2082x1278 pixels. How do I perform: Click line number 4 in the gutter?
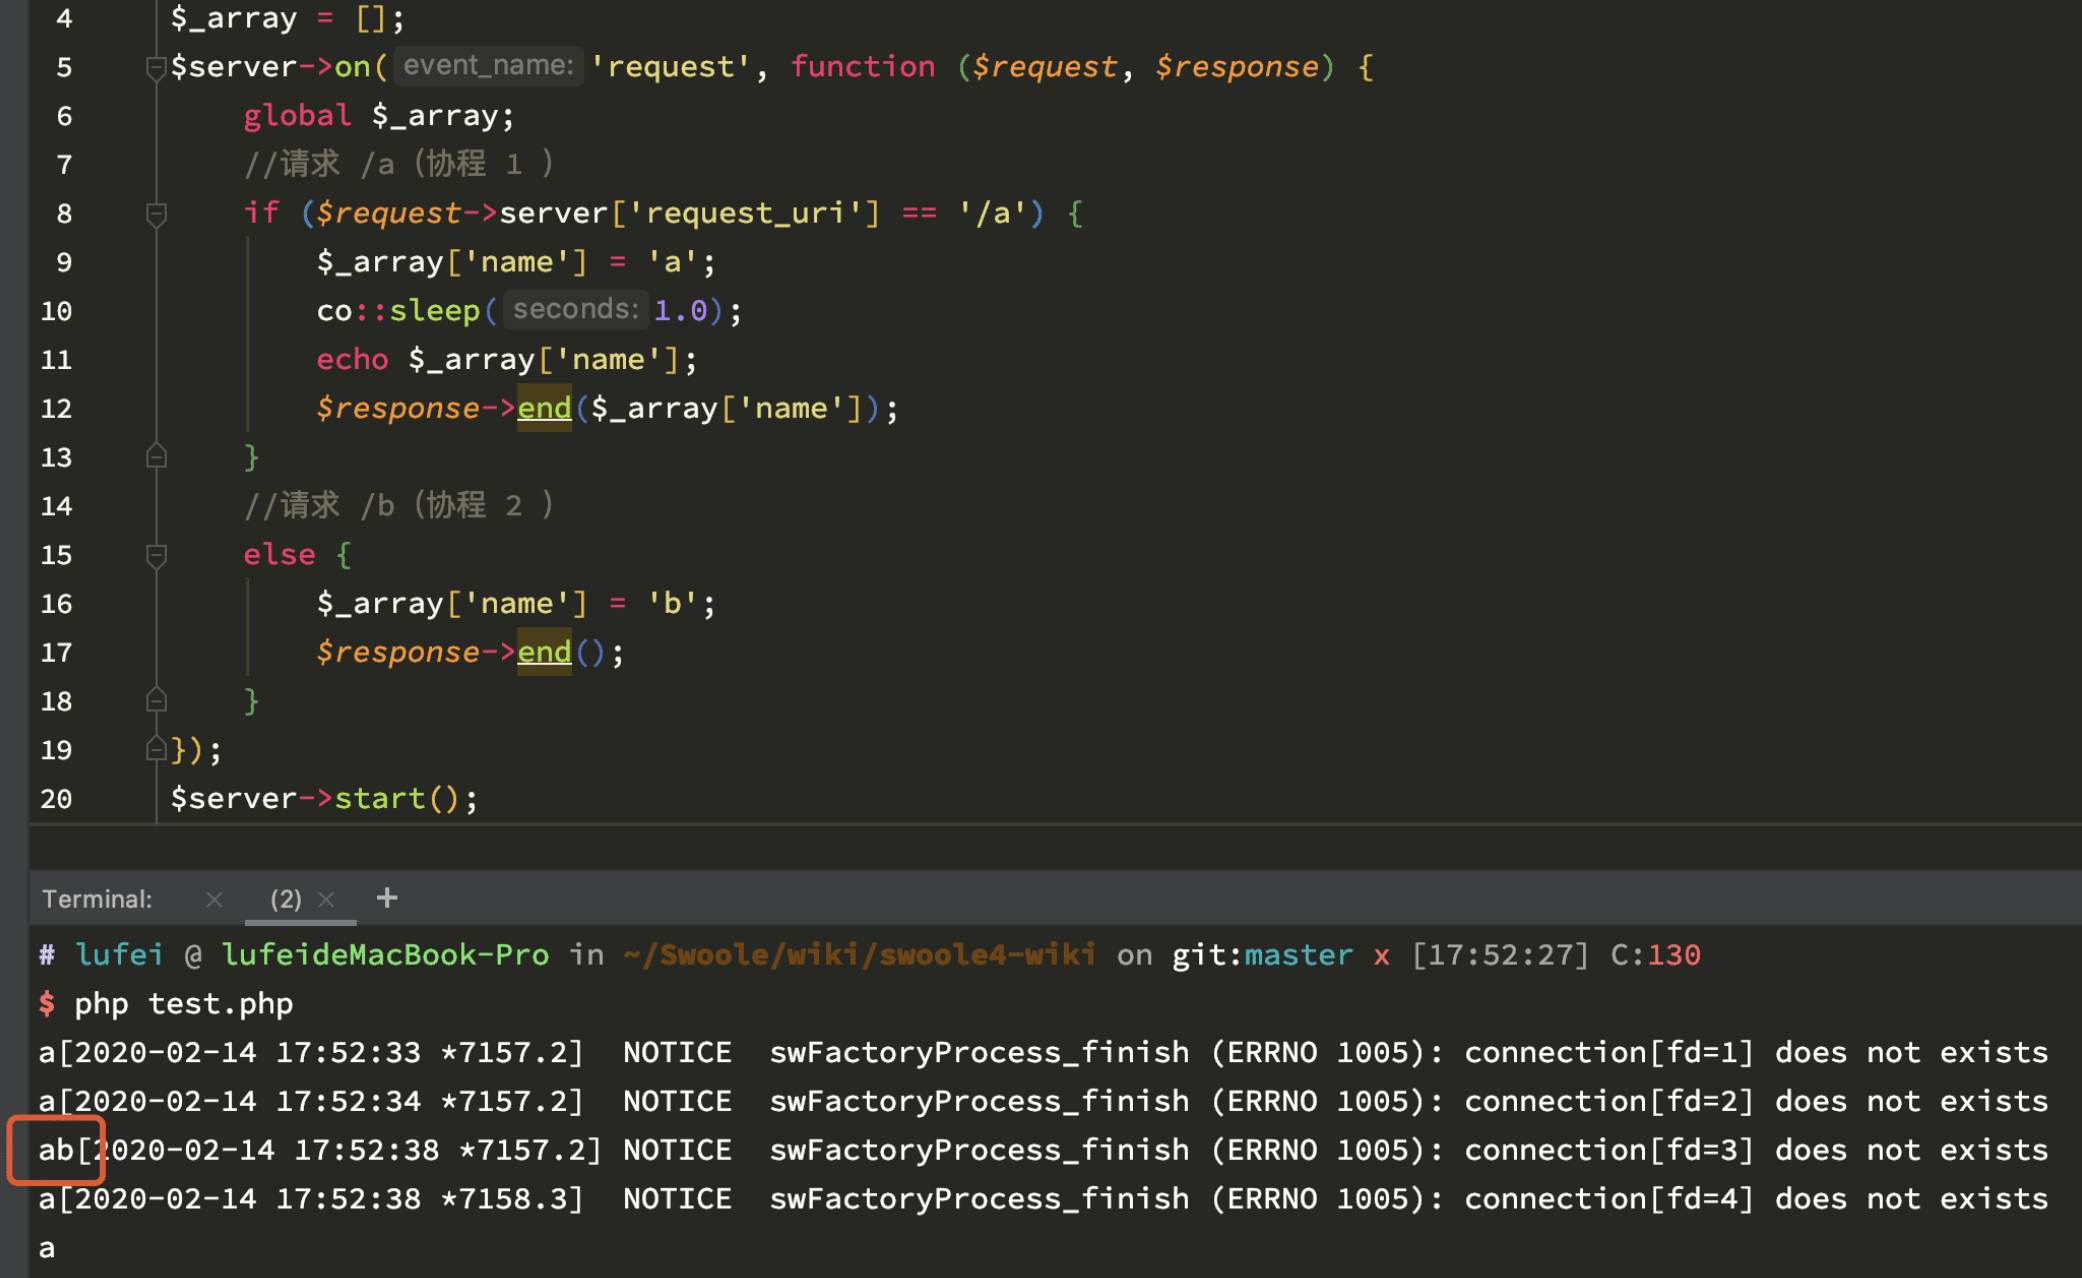click(64, 19)
